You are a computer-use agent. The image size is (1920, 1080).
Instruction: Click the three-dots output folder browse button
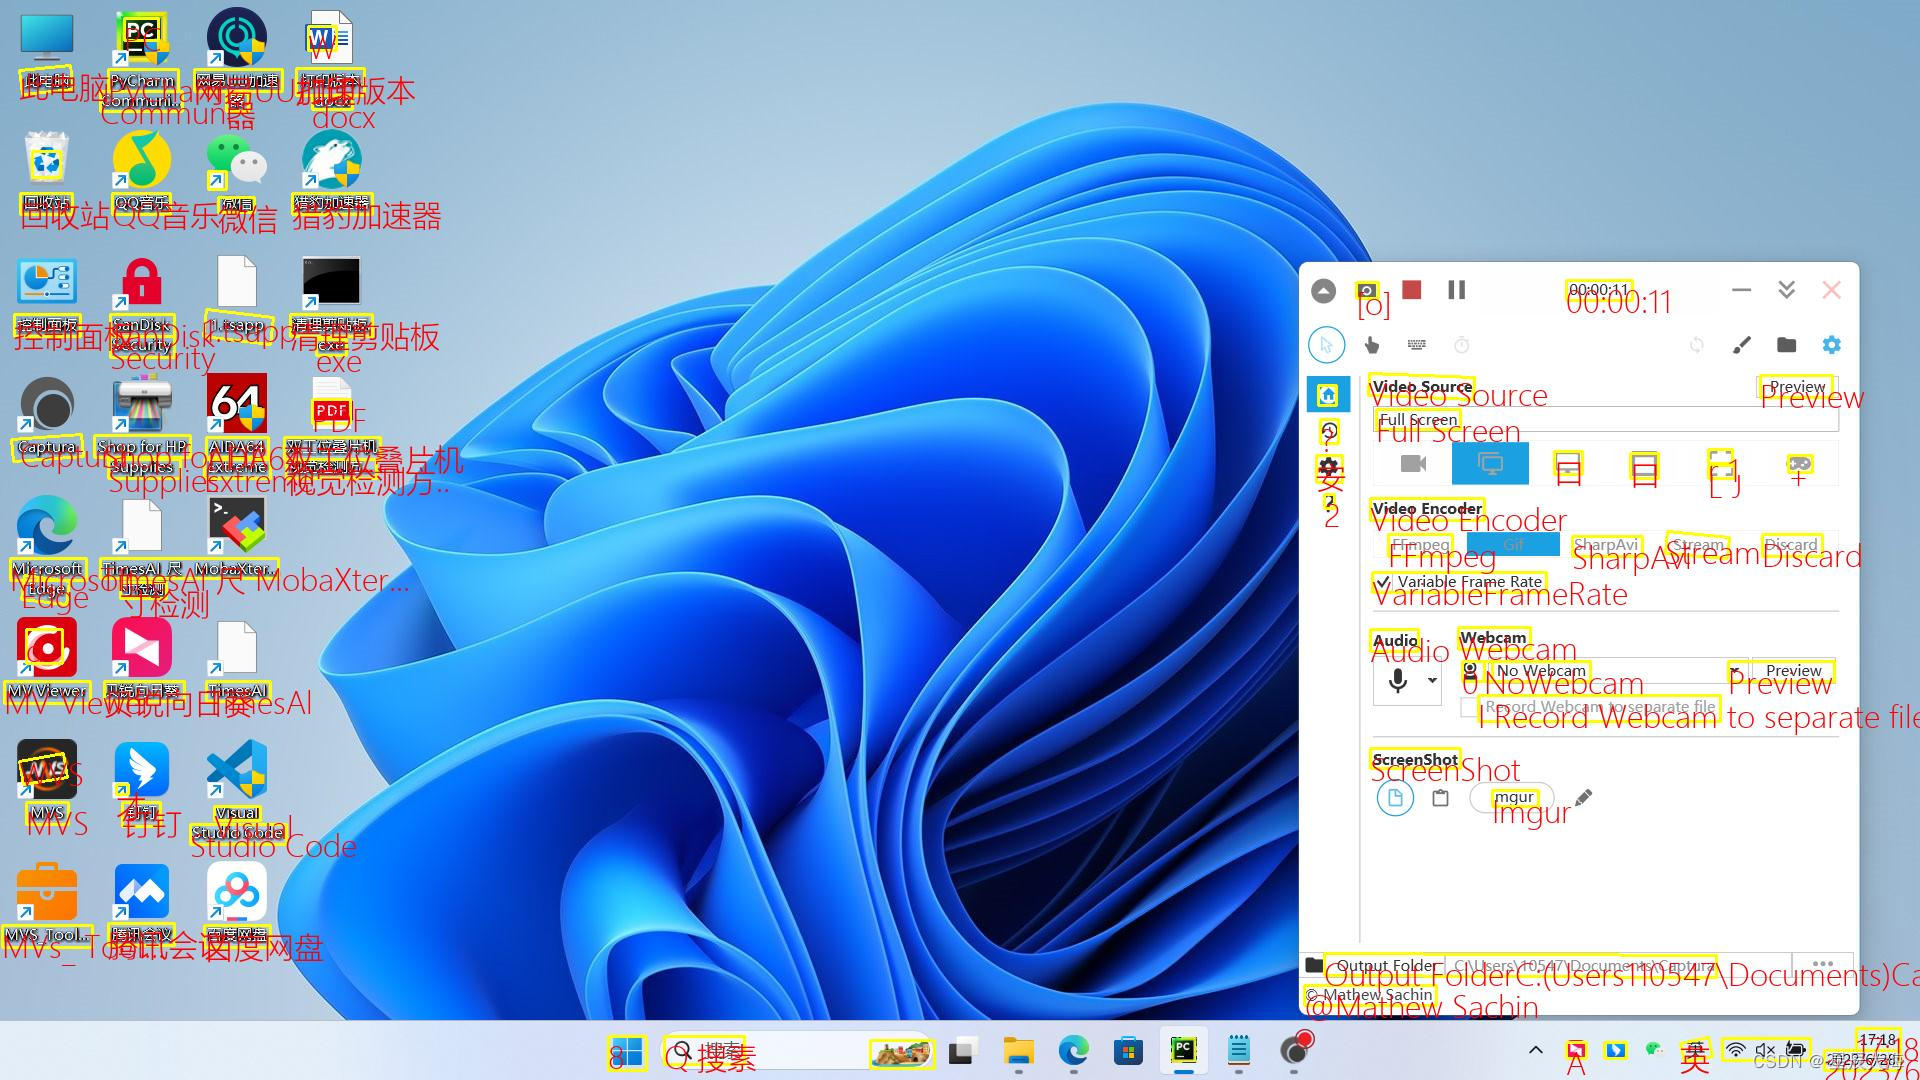[x=1822, y=965]
